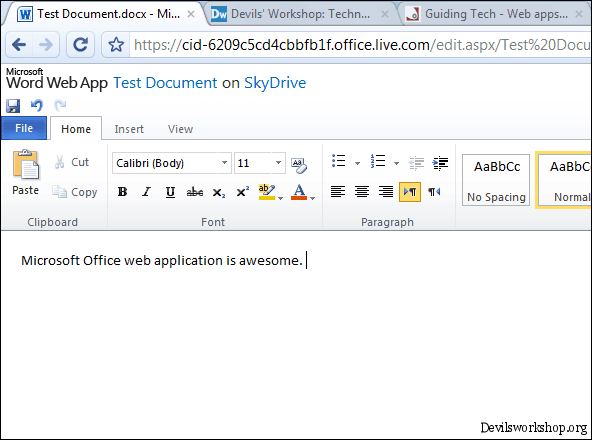Apply numbered list

pos(378,161)
